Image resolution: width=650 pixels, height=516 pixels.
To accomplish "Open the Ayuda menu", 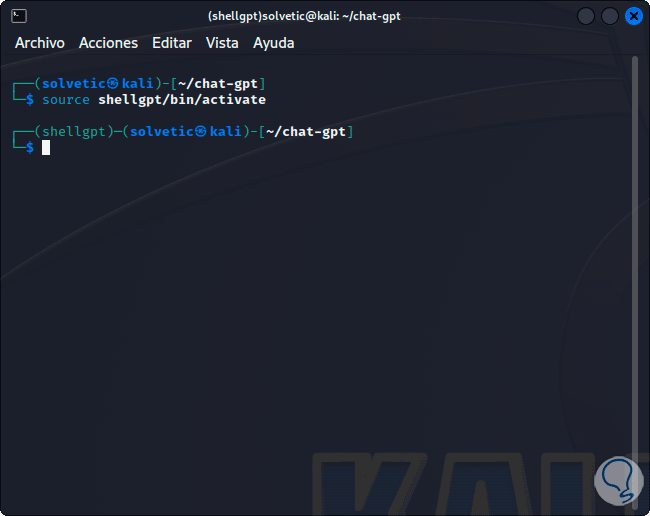I will coord(274,43).
